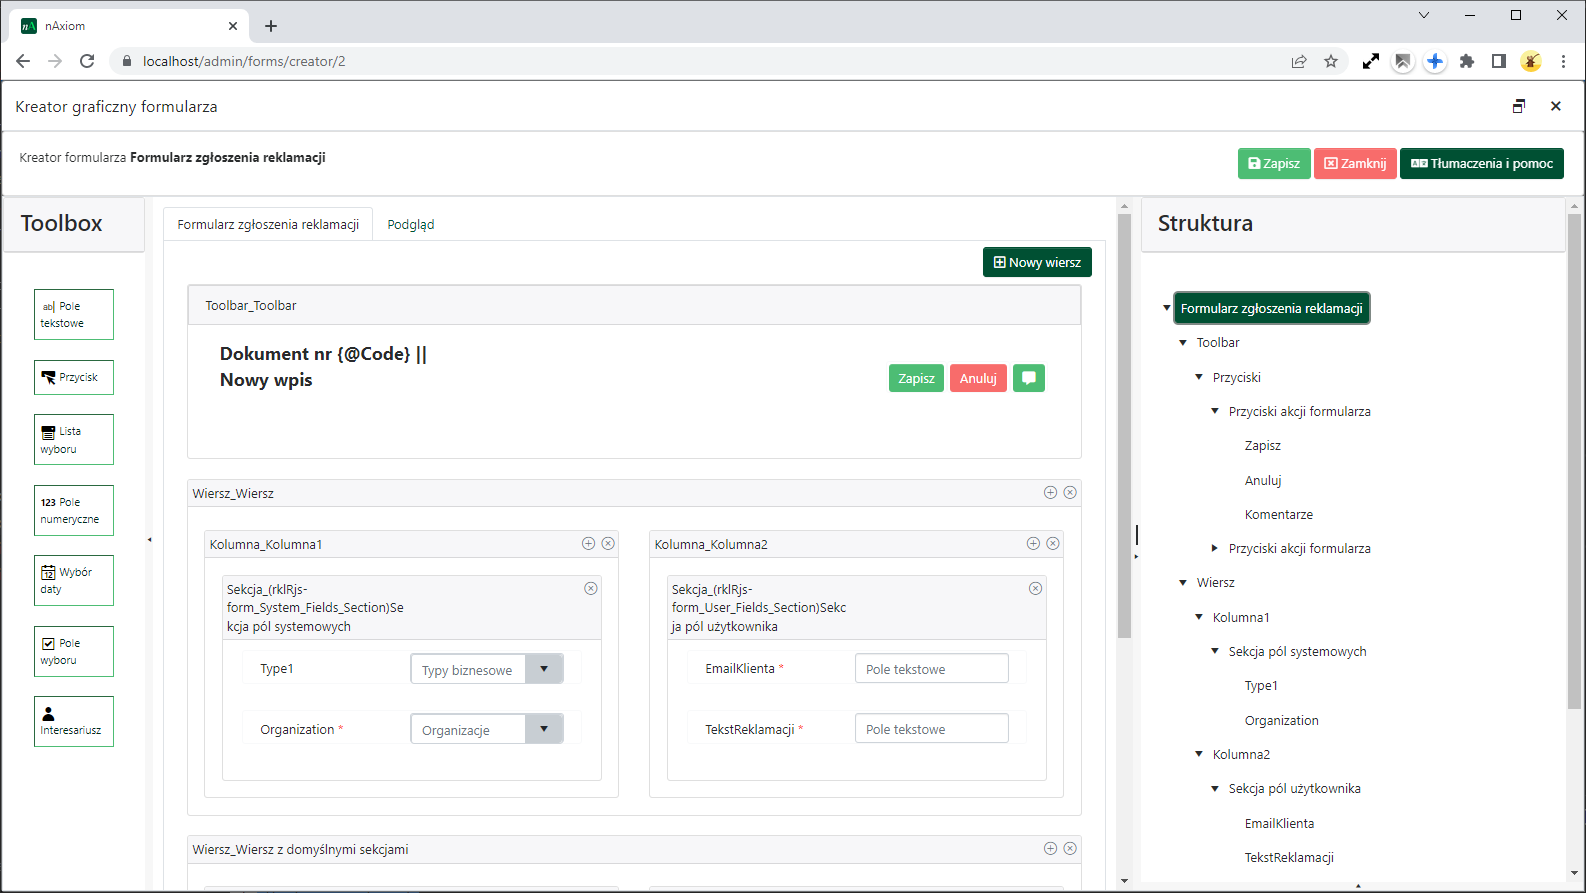Collapse the Toolbox panel with the small arrow
The width and height of the screenshot is (1586, 893).
150,540
